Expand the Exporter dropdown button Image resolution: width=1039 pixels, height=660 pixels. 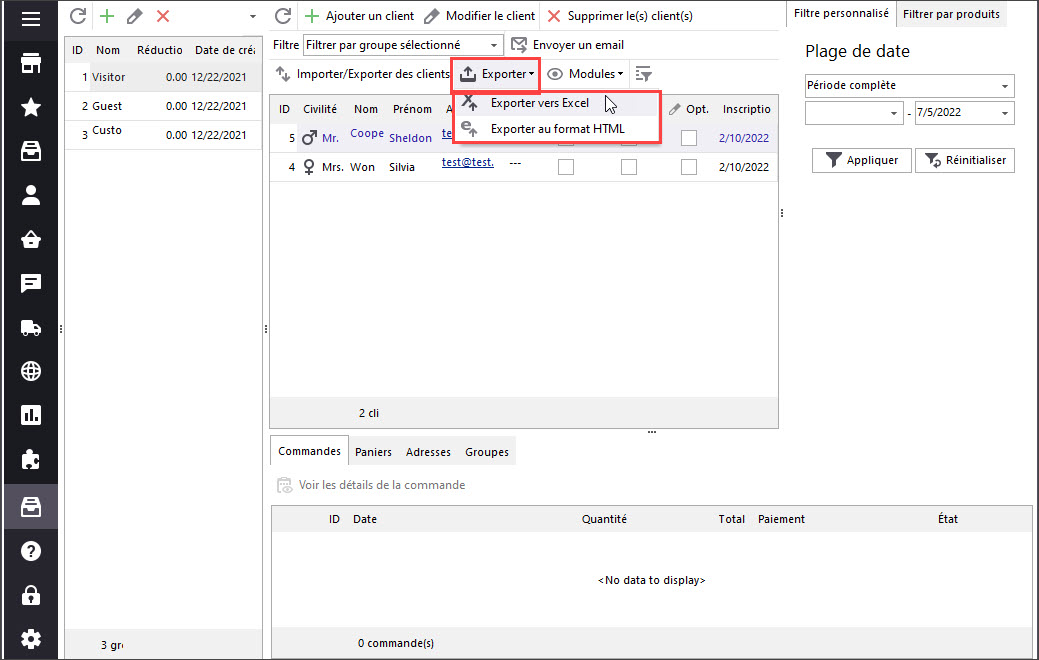[496, 74]
